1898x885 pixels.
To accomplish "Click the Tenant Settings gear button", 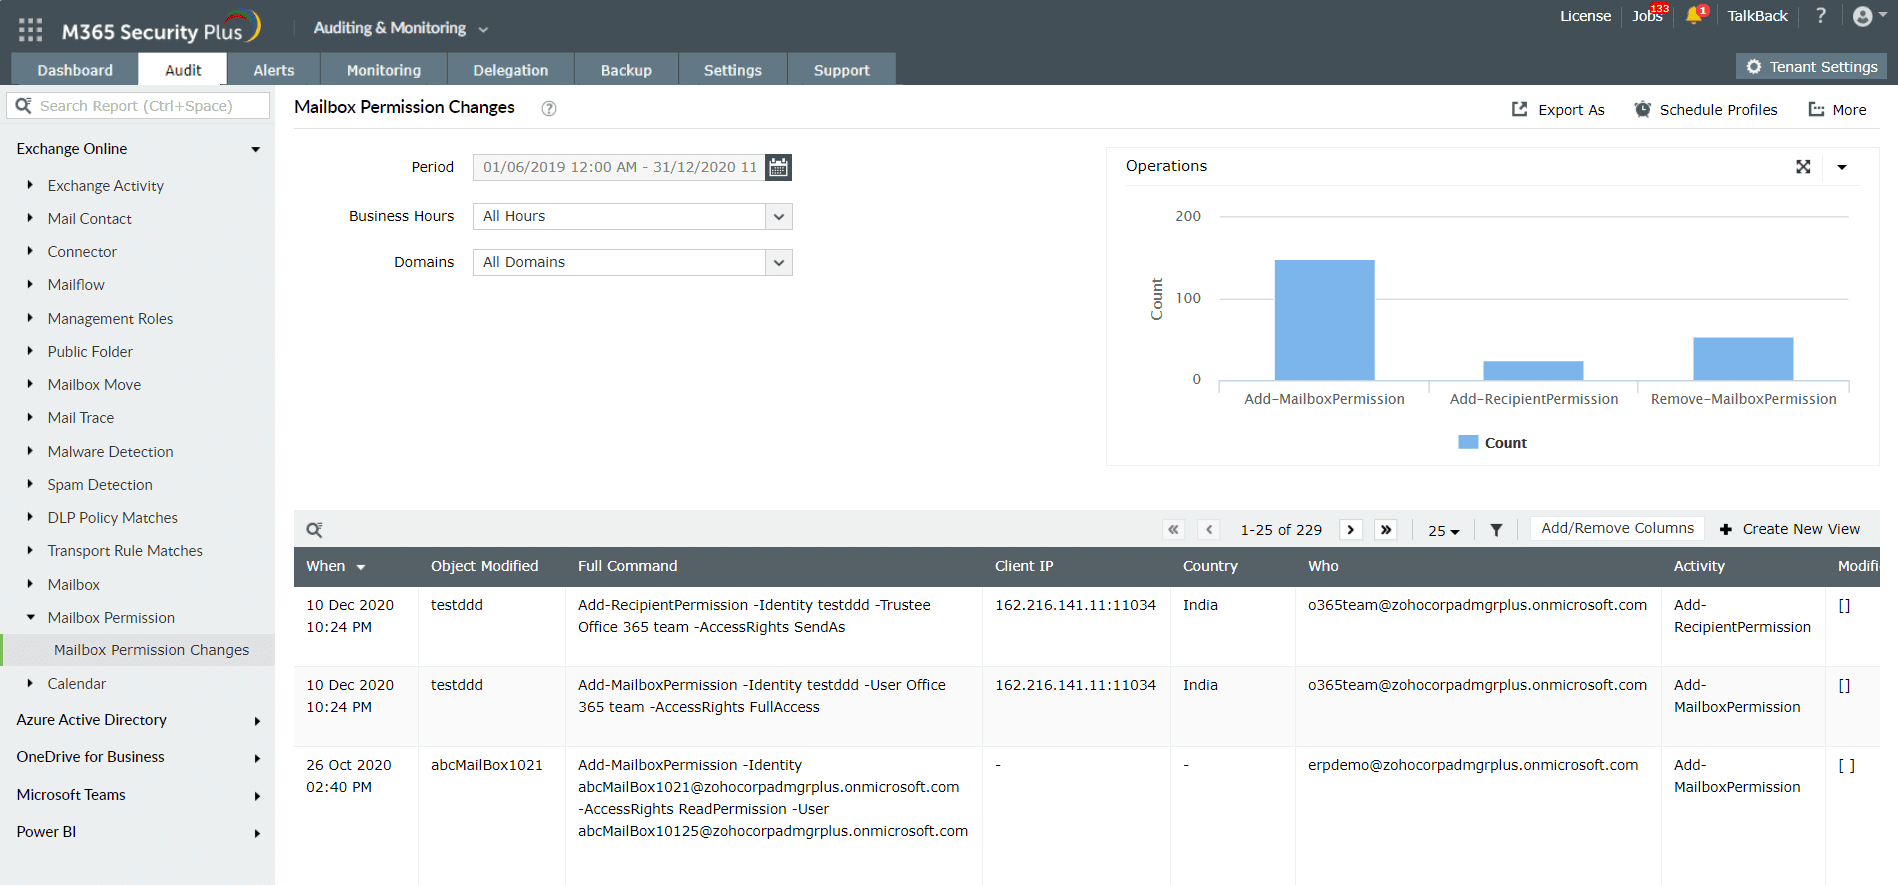I will pos(1812,67).
